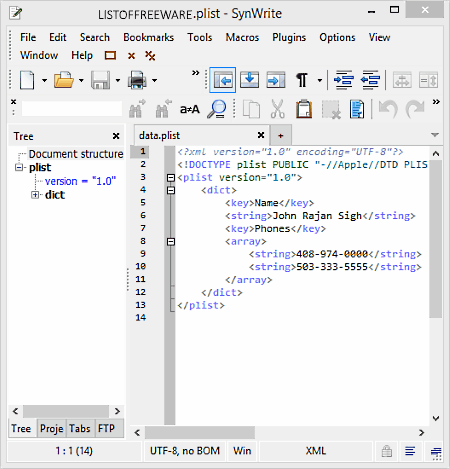
Task: Toggle the right side panel icon
Action: pyautogui.click(x=276, y=80)
